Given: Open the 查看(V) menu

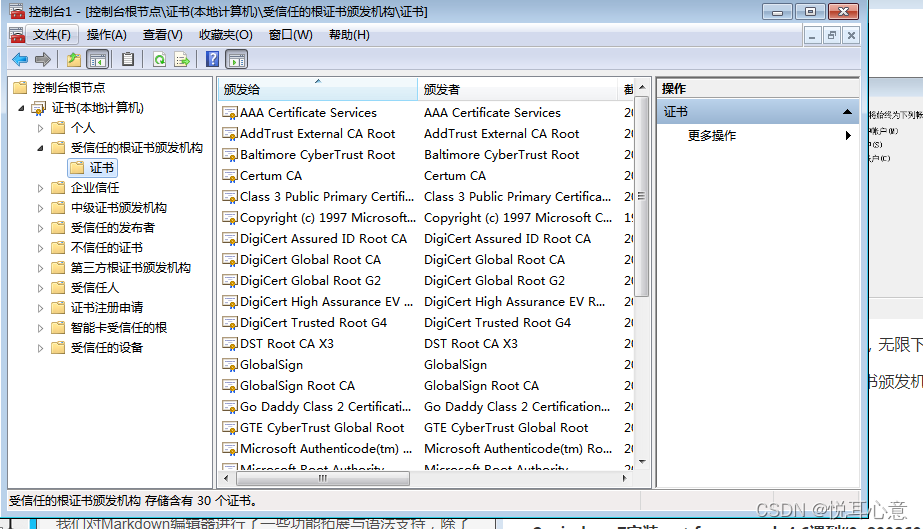Looking at the screenshot, I should 162,35.
